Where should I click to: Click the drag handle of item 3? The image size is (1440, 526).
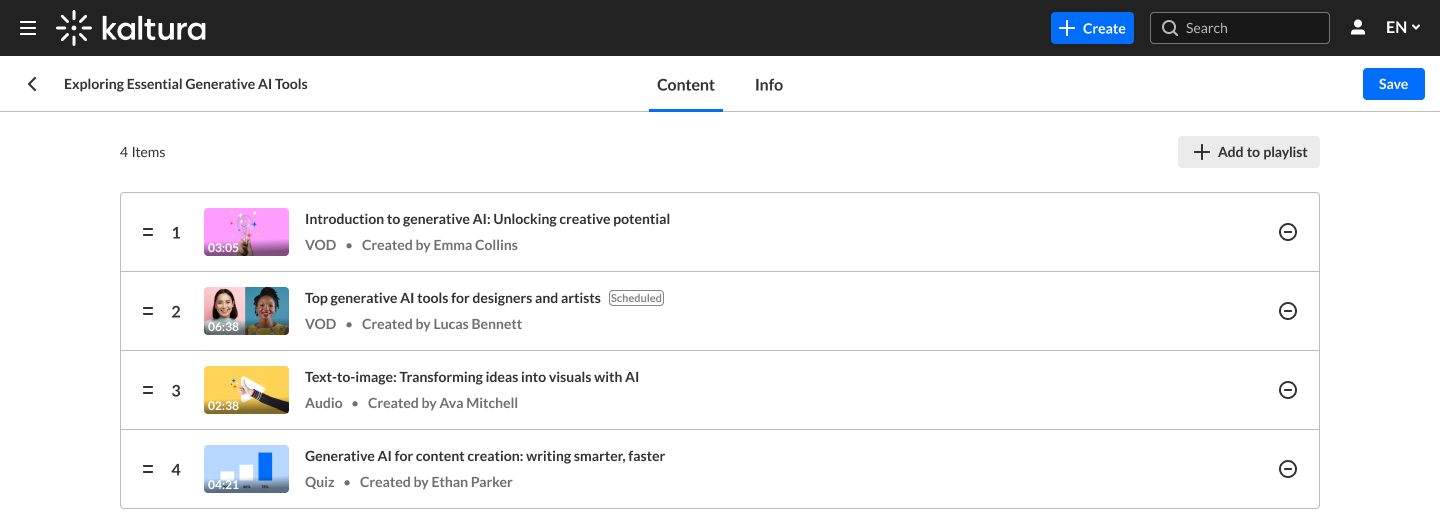[x=147, y=390]
